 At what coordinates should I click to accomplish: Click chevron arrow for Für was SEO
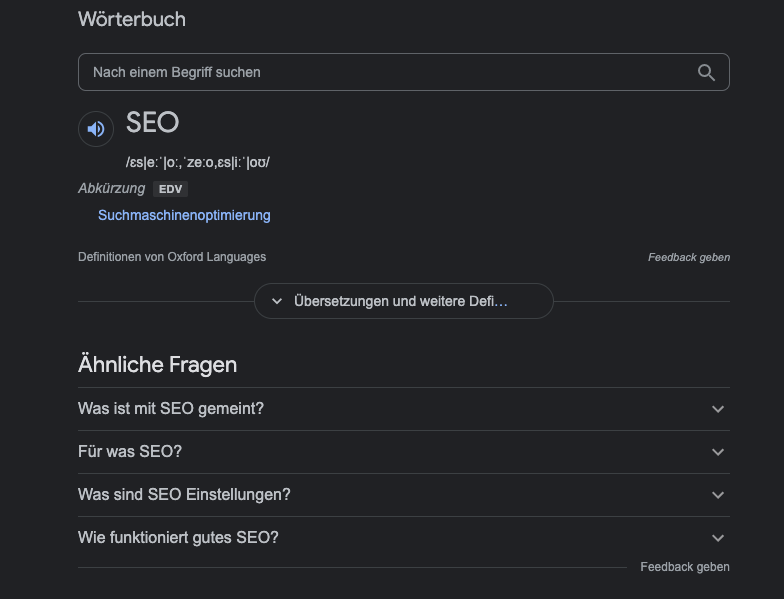718,452
